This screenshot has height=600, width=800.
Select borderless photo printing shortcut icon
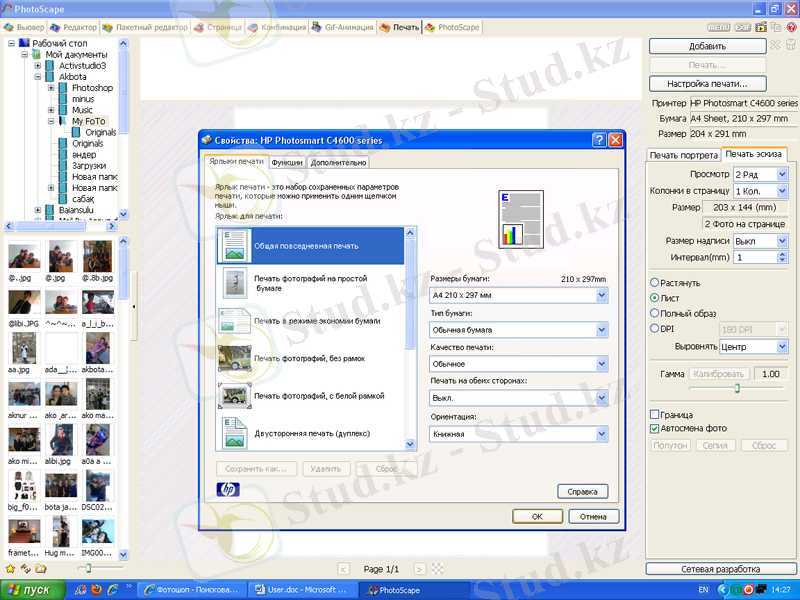[234, 358]
